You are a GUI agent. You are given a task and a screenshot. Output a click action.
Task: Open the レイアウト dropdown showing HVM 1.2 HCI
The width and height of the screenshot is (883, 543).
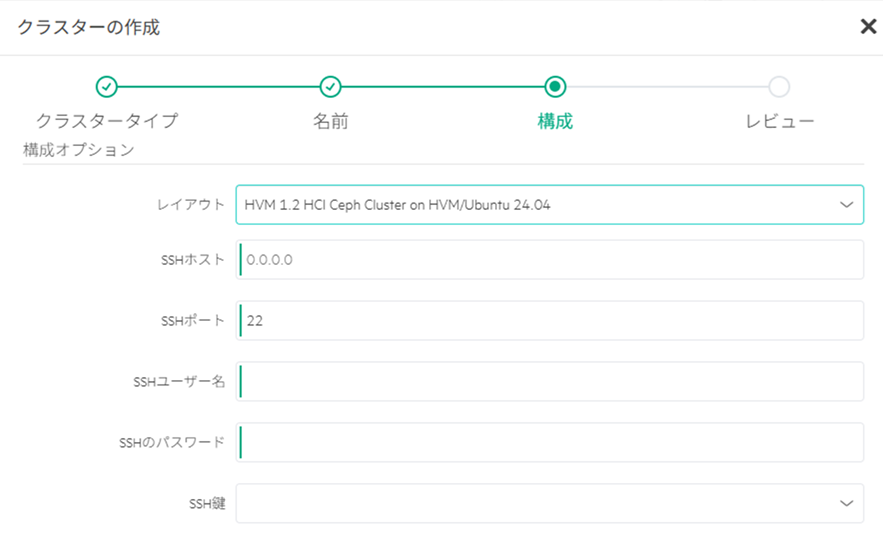530,204
